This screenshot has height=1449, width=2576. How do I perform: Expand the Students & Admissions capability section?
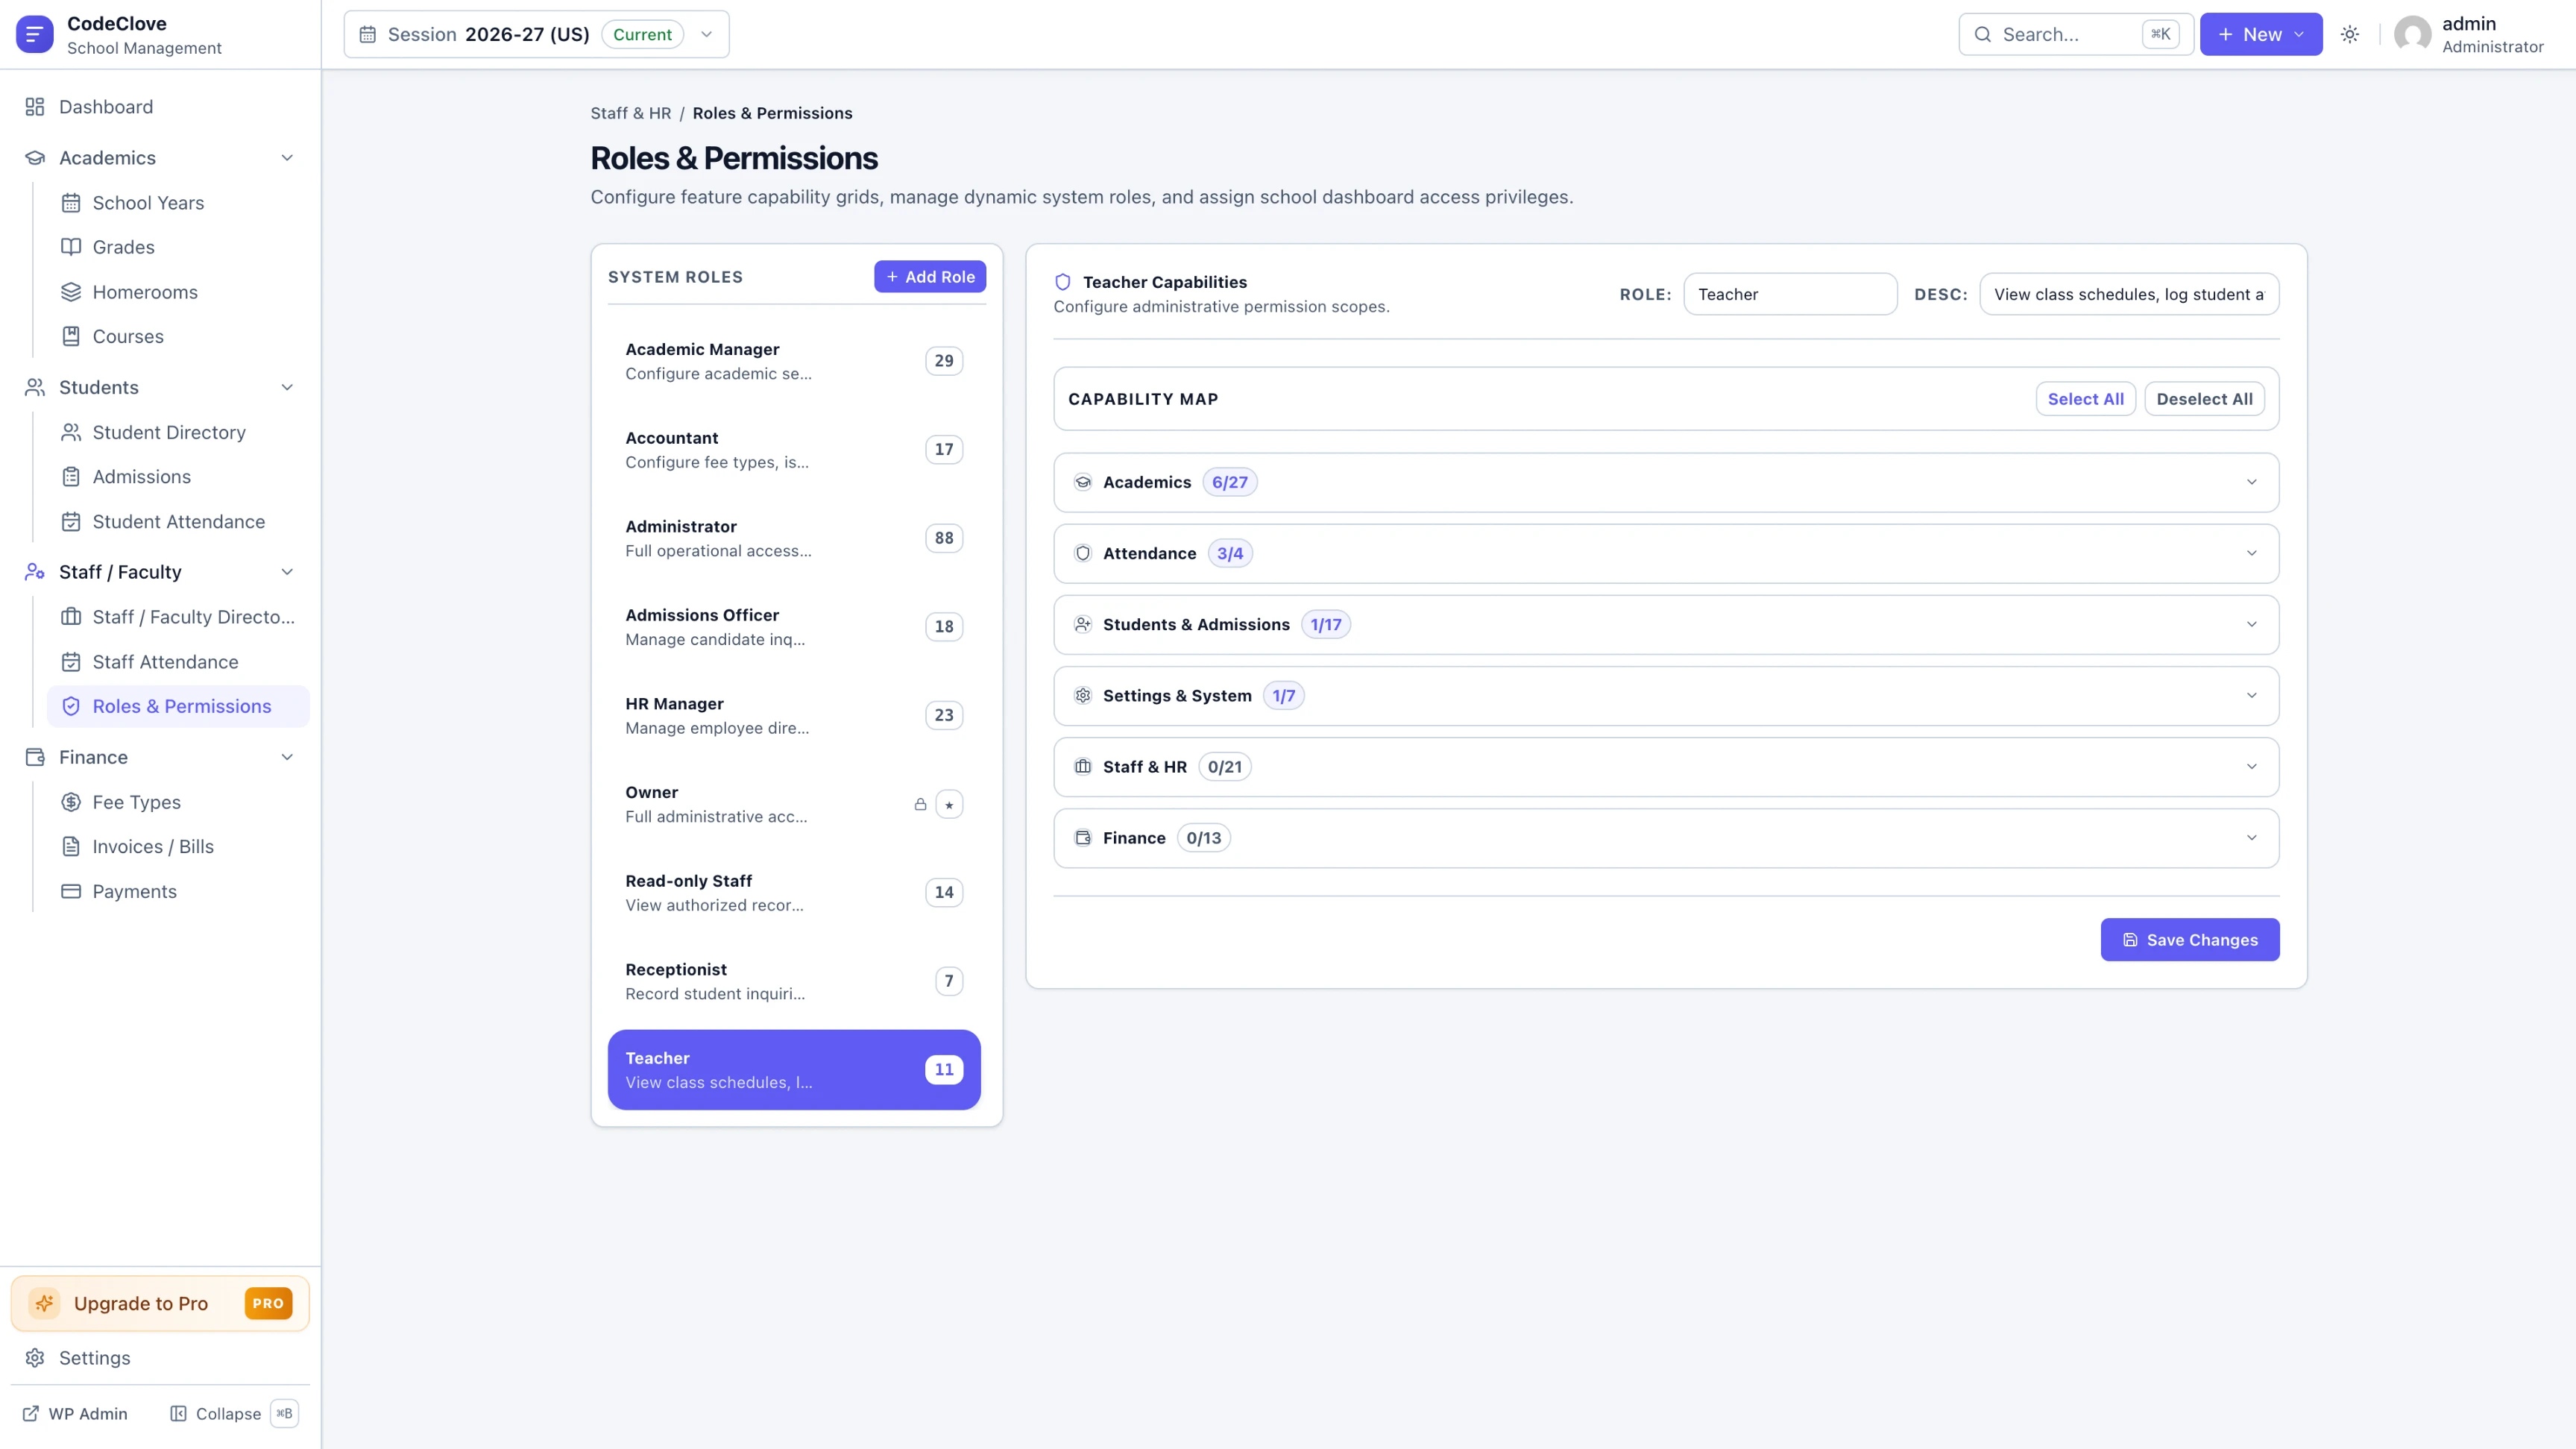1666,624
